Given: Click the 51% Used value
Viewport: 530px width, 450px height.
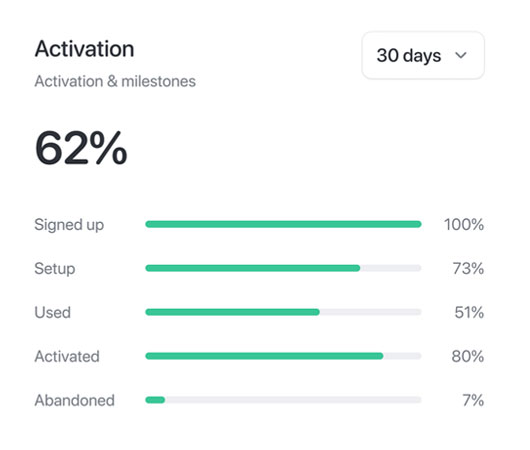Looking at the screenshot, I should pos(469,312).
